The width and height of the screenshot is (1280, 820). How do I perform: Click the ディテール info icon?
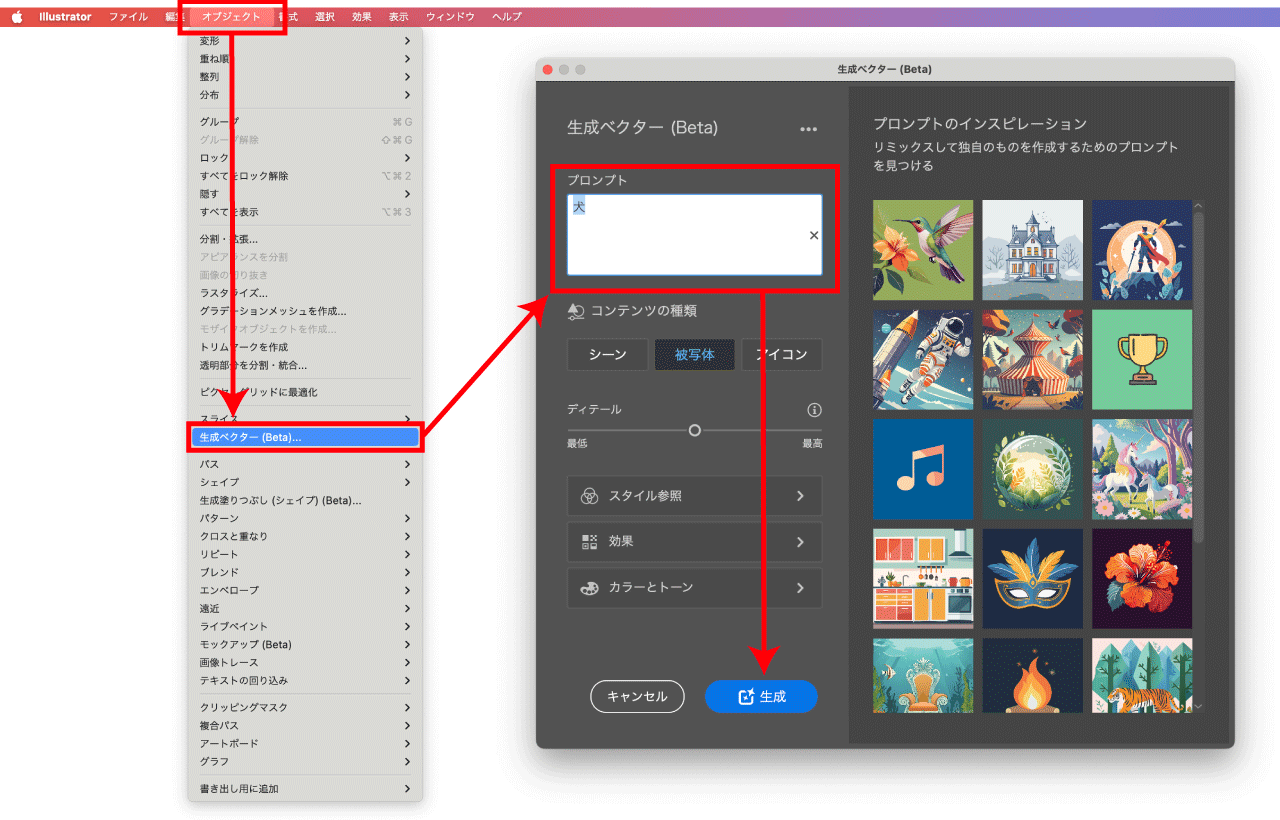[x=814, y=410]
